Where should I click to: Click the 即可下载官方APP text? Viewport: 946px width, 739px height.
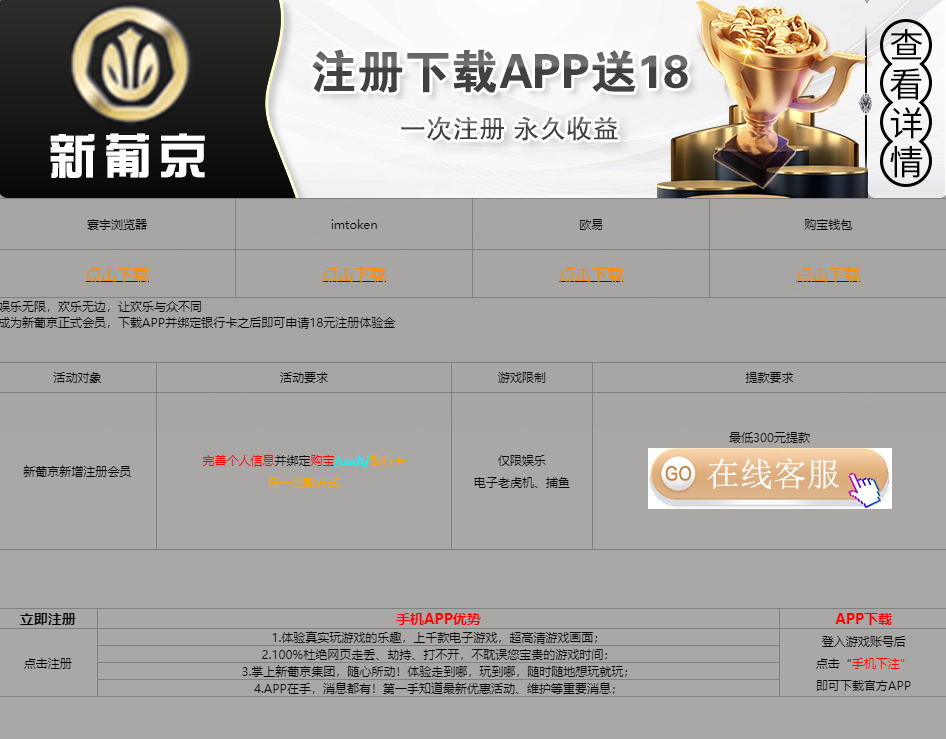(x=863, y=685)
